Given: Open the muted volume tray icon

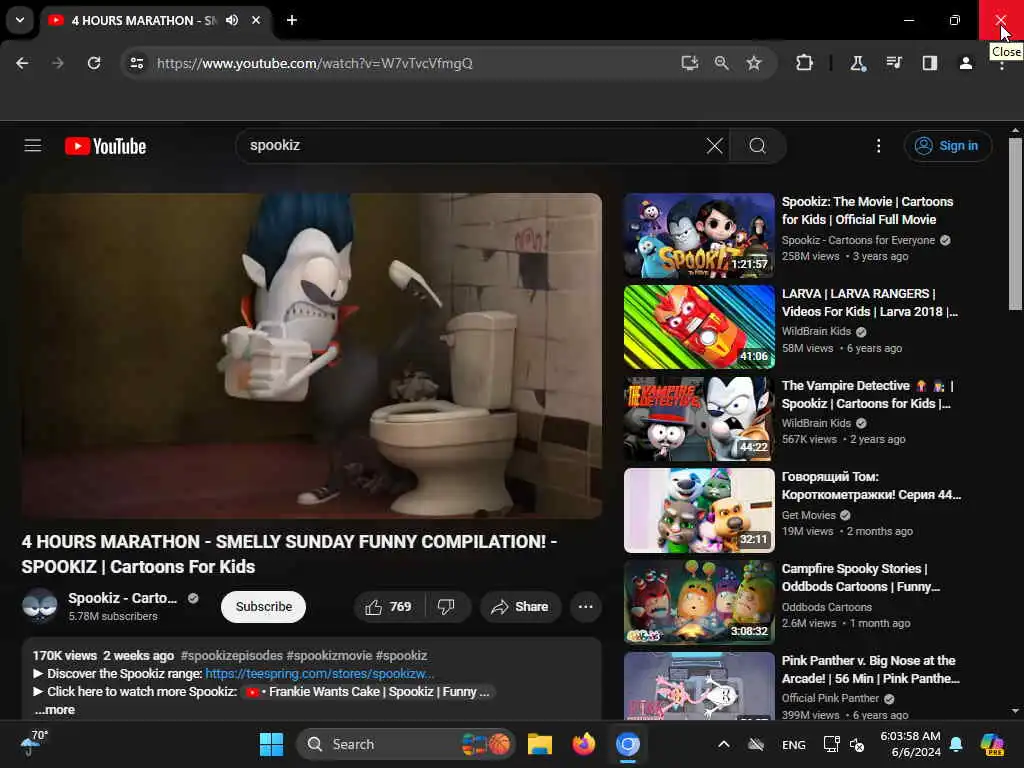Looking at the screenshot, I should [857, 744].
